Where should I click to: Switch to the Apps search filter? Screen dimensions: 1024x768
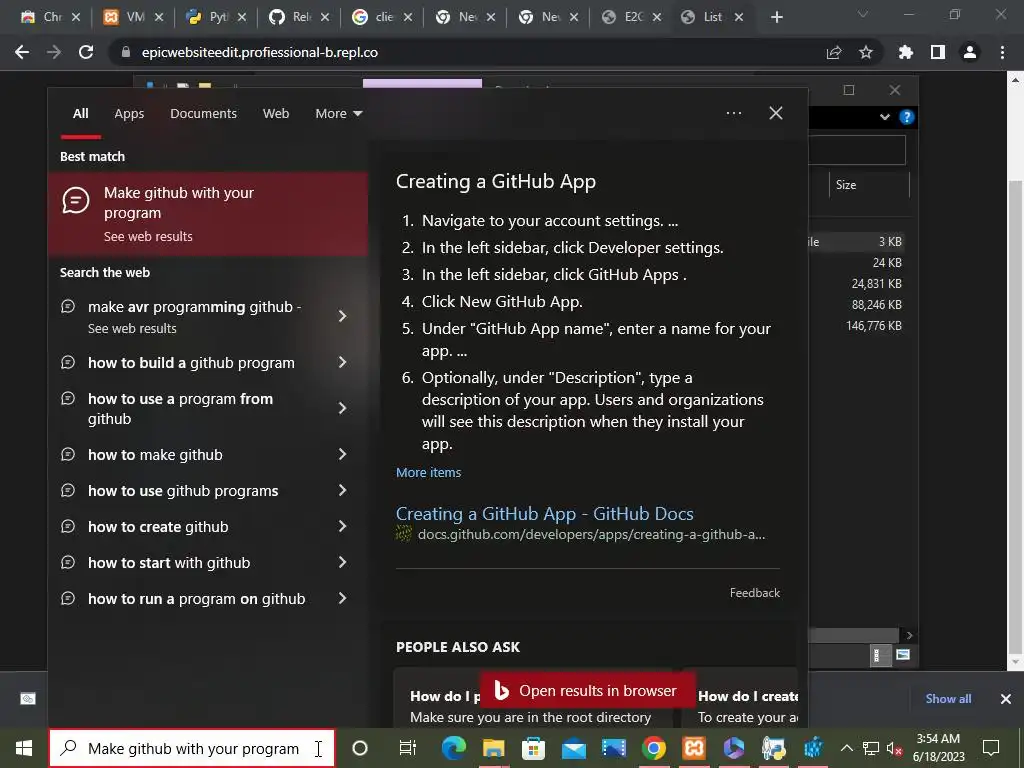[129, 114]
